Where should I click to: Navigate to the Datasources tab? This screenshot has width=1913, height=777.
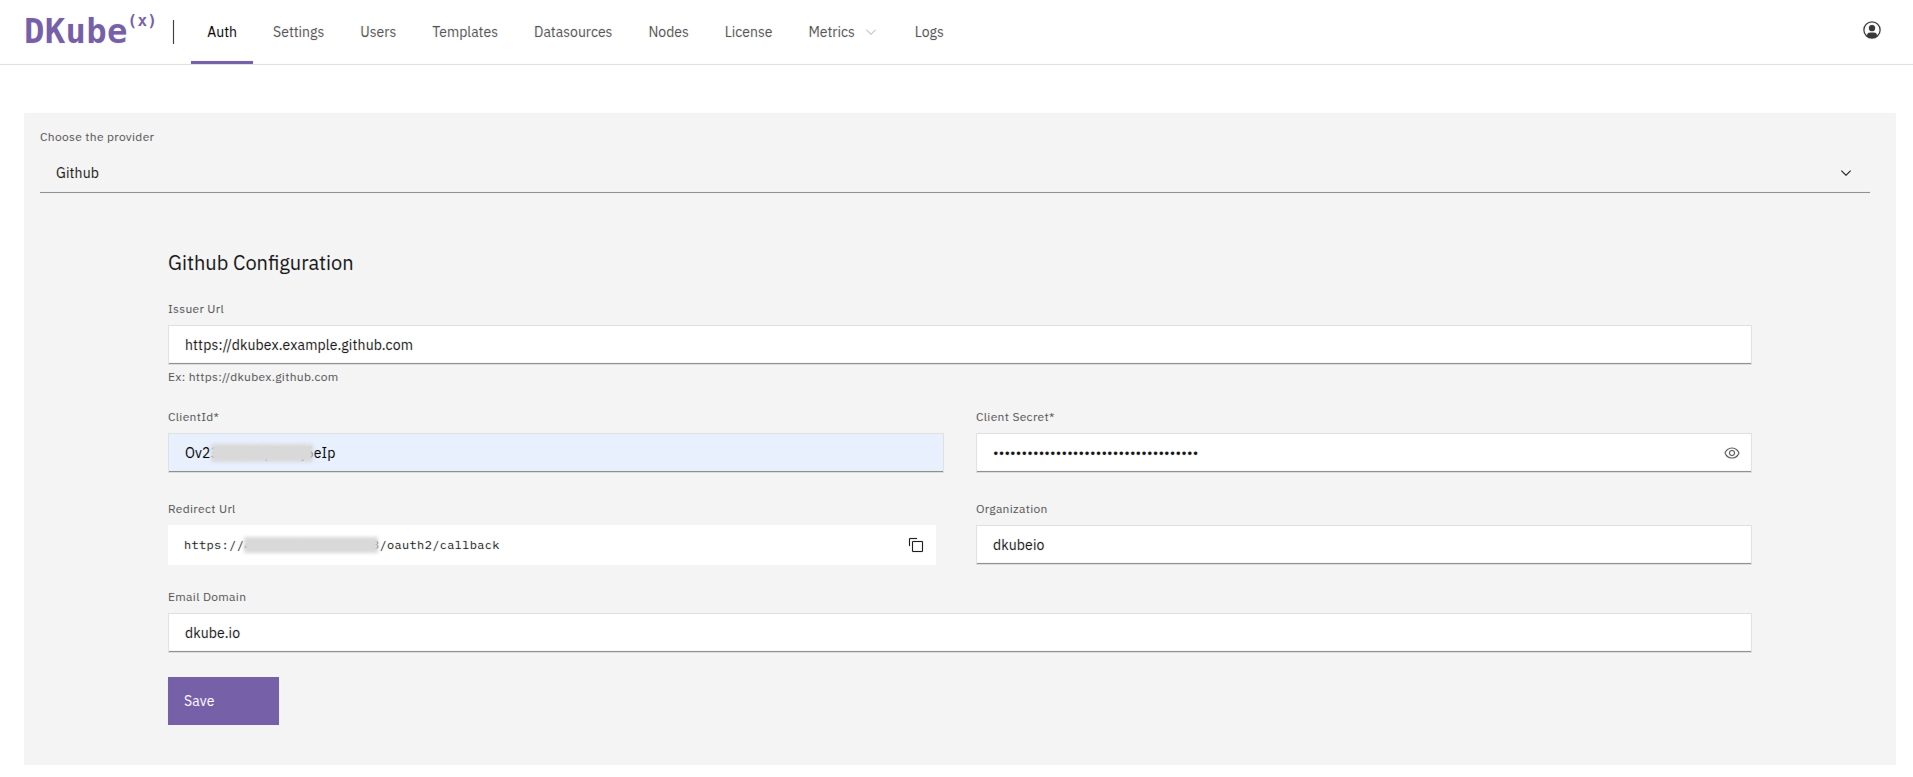(x=572, y=32)
